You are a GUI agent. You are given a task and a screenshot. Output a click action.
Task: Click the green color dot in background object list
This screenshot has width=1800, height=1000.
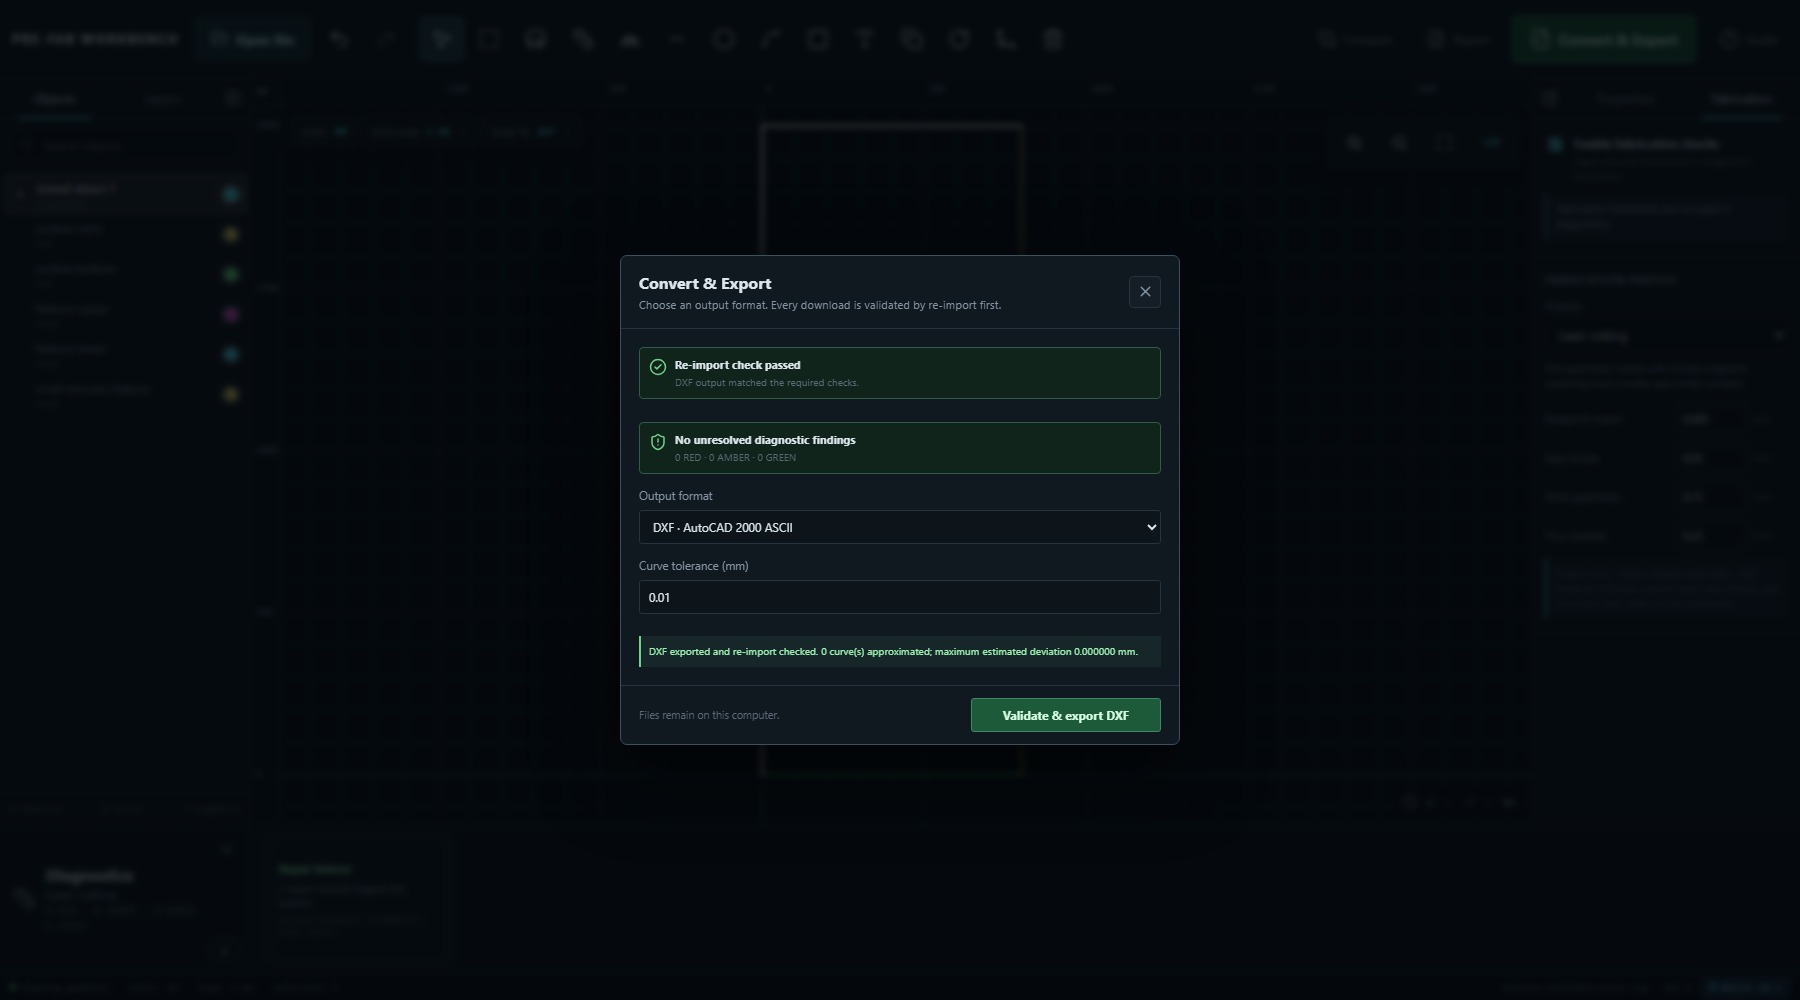231,274
